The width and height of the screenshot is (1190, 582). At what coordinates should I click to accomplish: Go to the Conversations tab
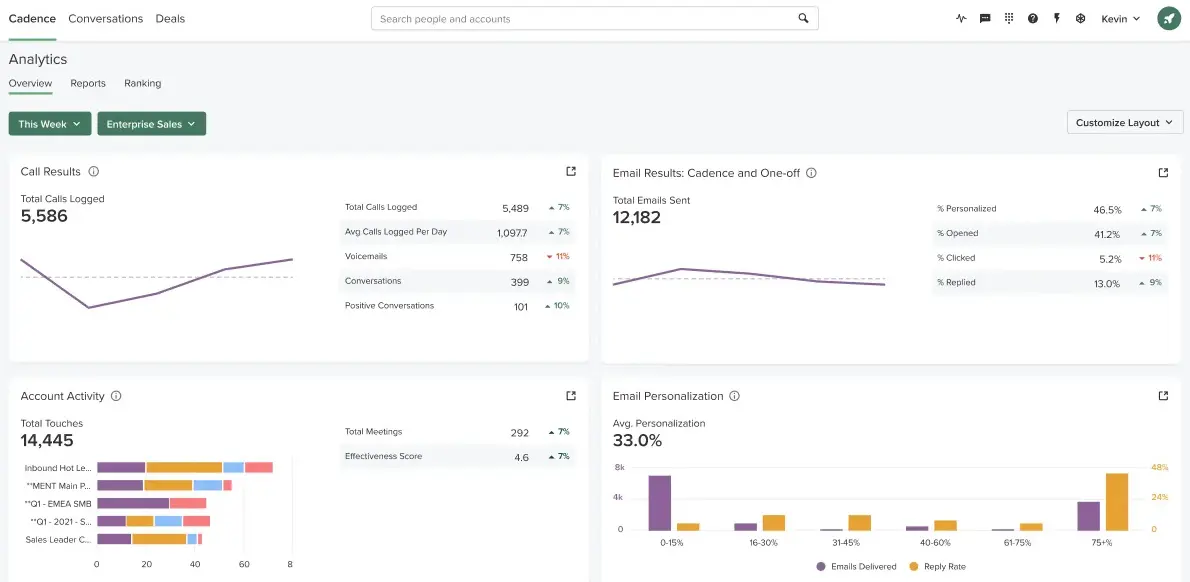(105, 19)
